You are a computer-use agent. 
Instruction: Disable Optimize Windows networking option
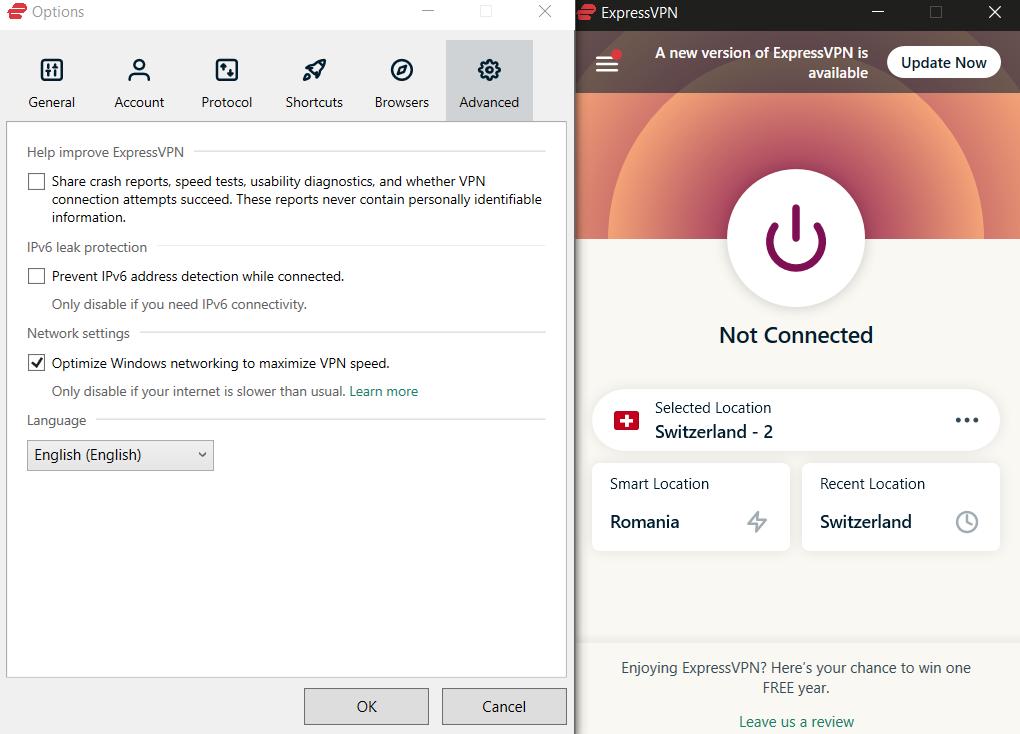(x=36, y=362)
